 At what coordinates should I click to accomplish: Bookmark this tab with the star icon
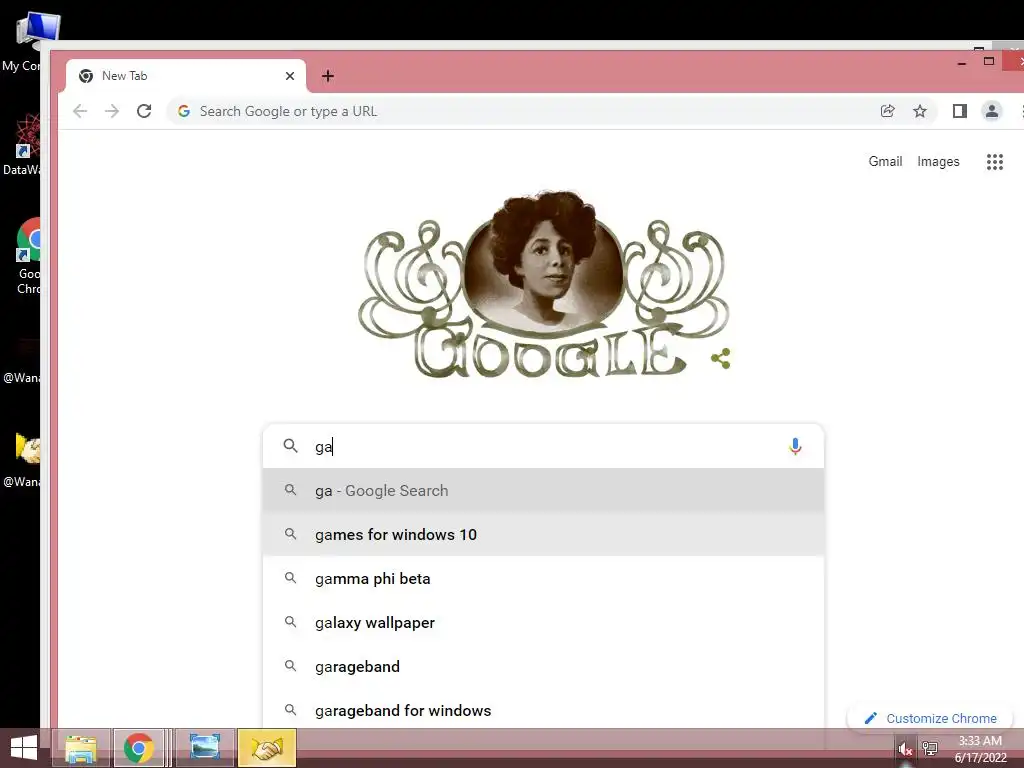[x=920, y=111]
